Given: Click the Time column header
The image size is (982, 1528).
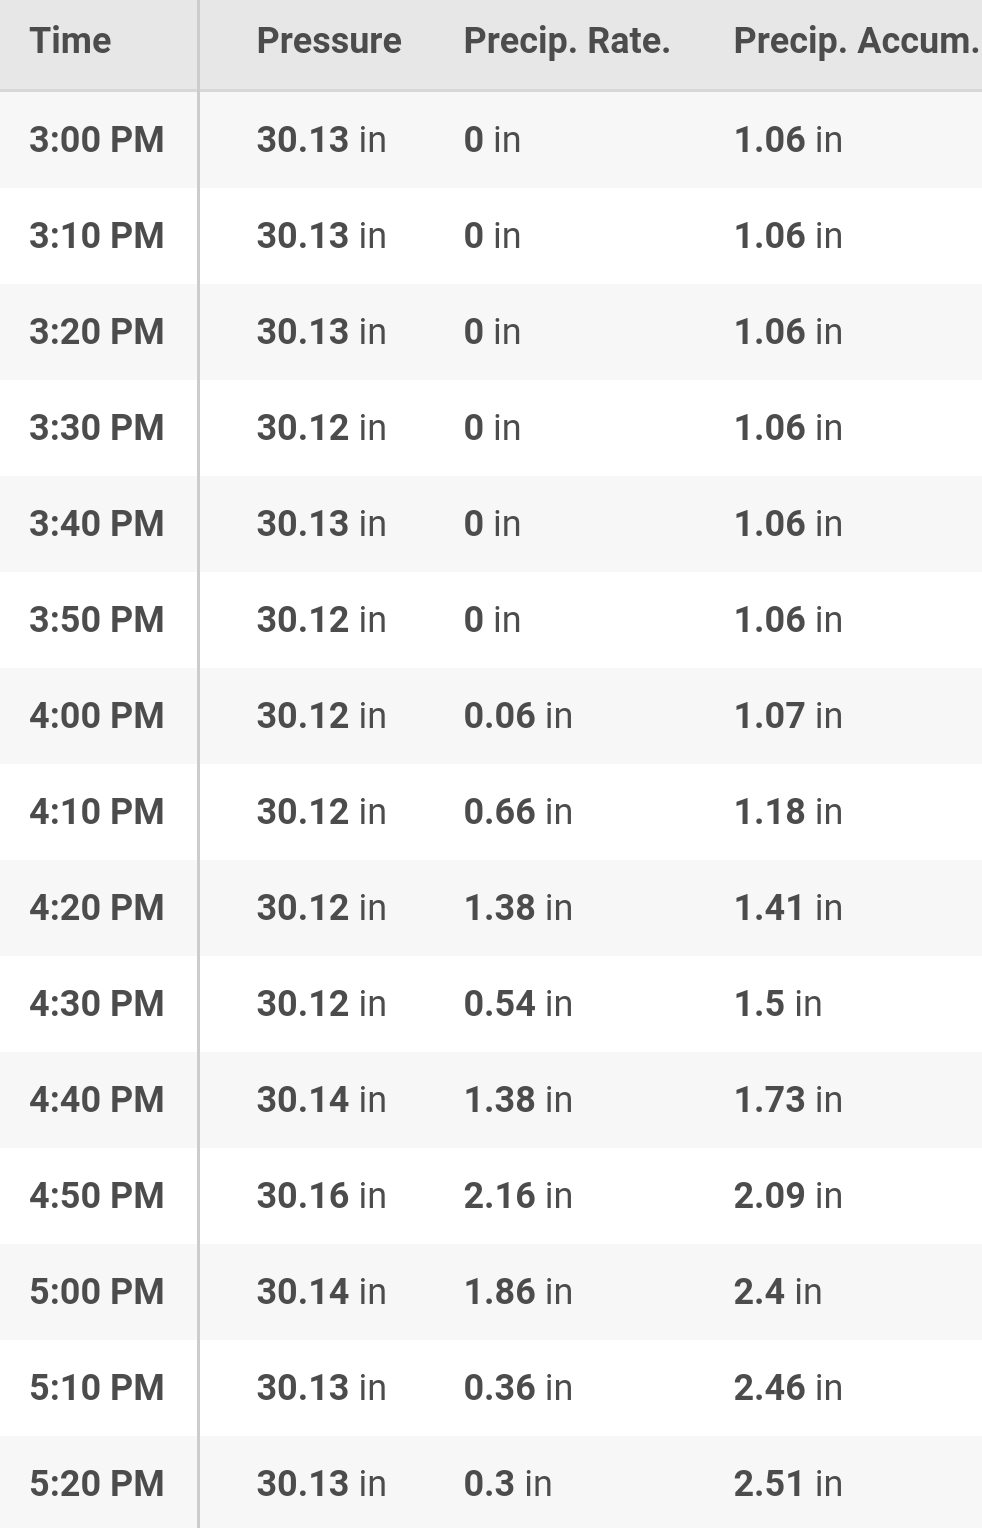Looking at the screenshot, I should click(70, 41).
